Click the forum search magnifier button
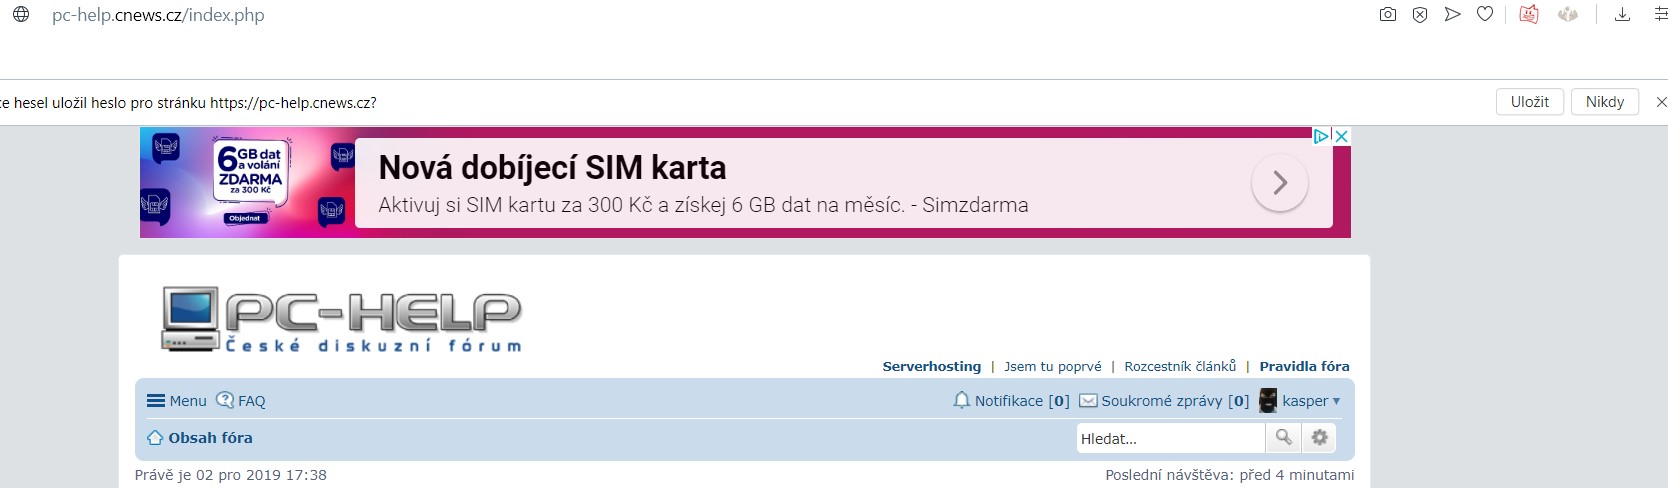1668x488 pixels. coord(1284,438)
